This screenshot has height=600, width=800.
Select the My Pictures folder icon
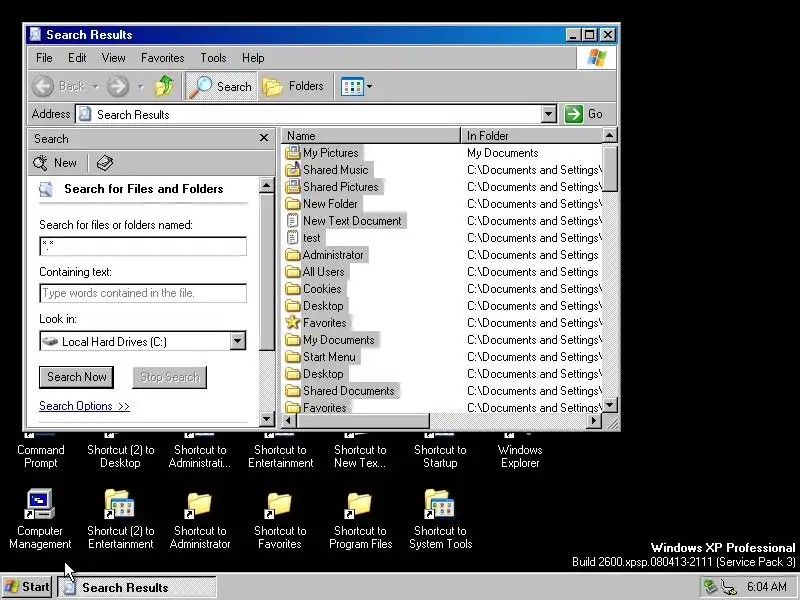pos(293,153)
